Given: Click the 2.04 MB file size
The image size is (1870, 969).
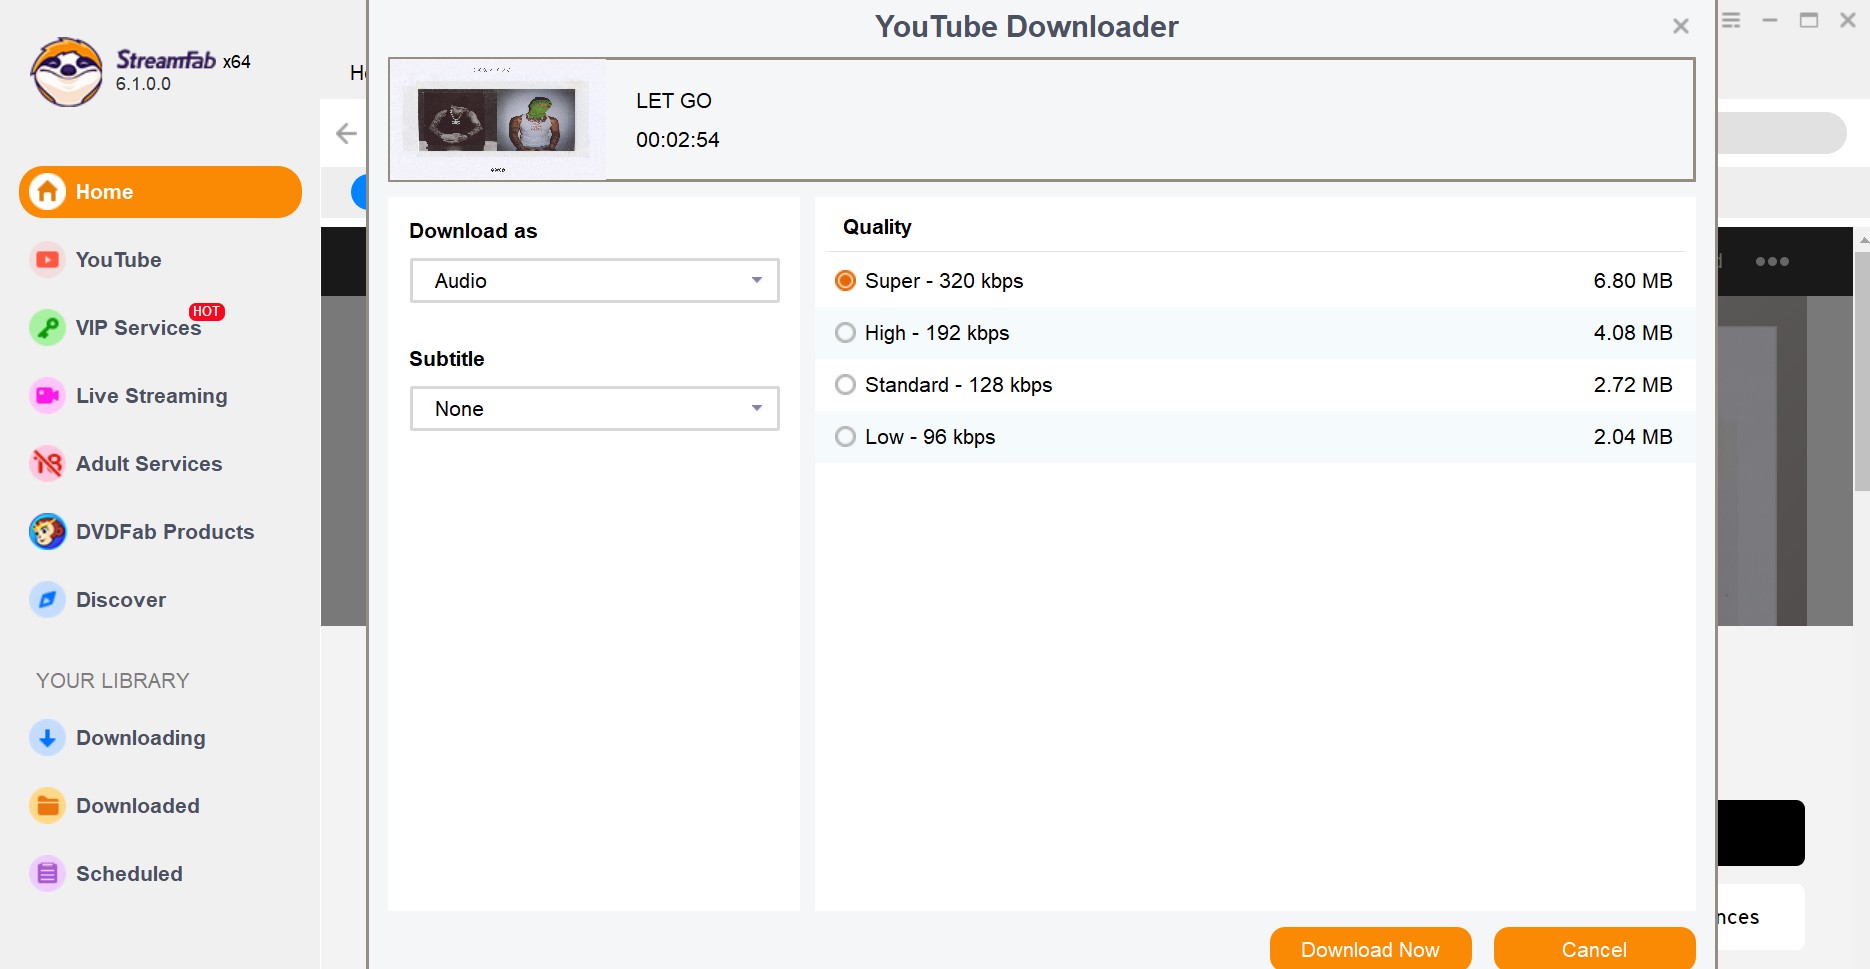Looking at the screenshot, I should tap(1633, 437).
